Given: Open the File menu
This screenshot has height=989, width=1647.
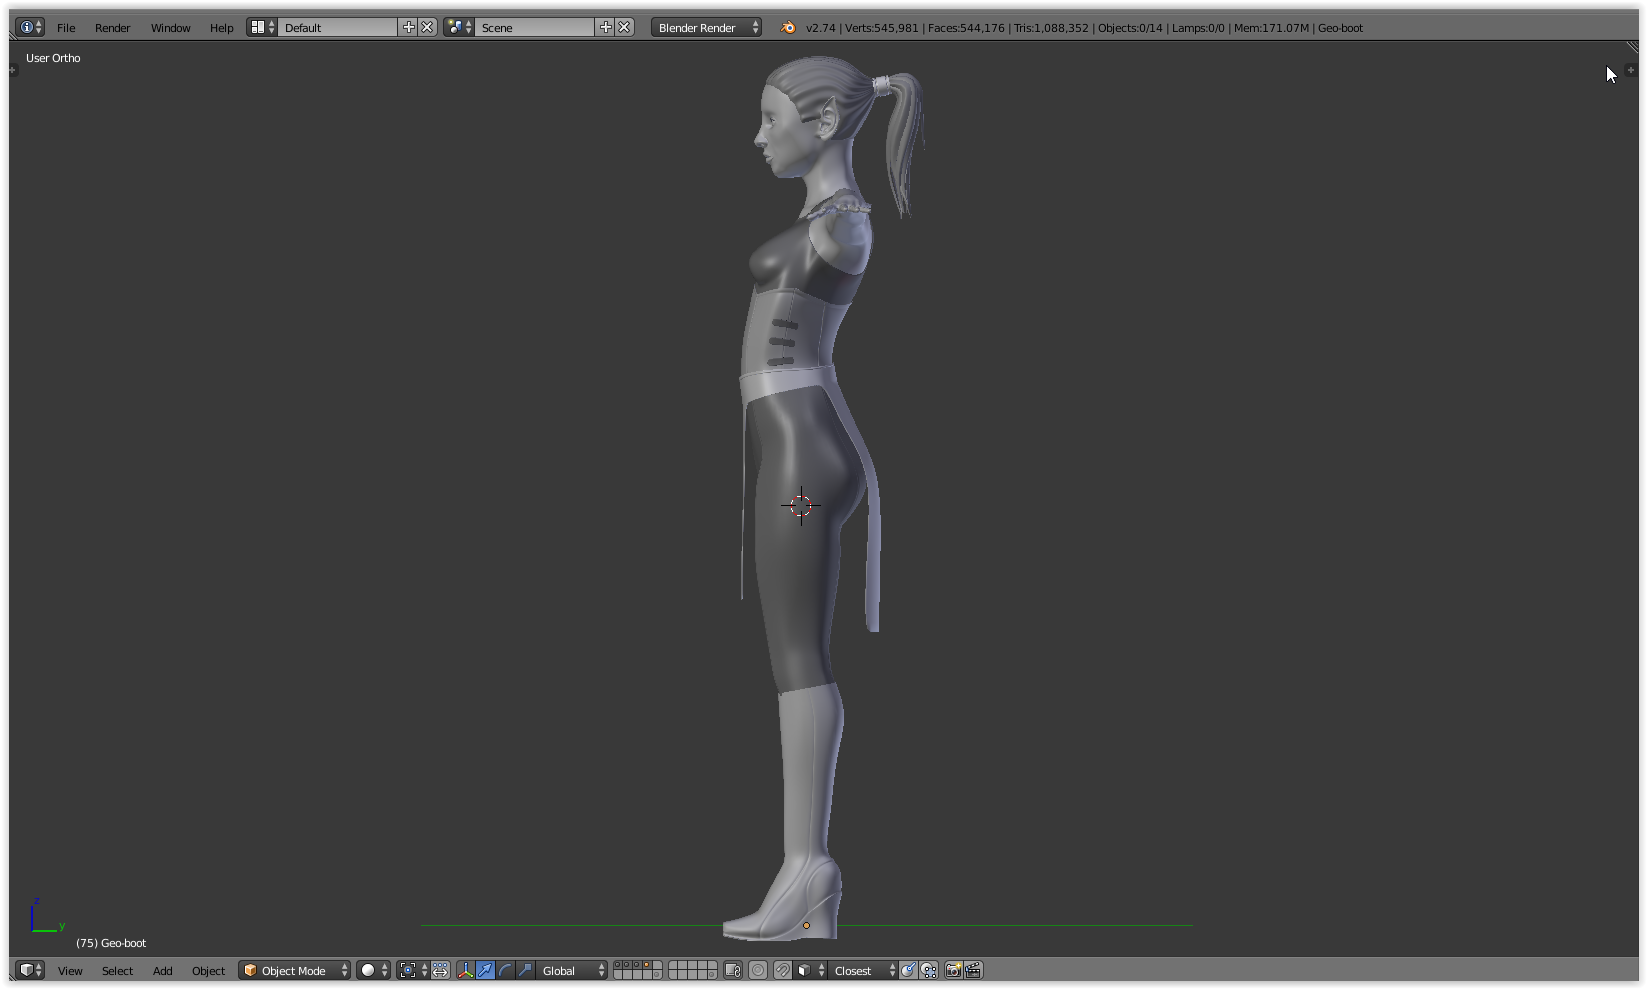Looking at the screenshot, I should click(66, 28).
